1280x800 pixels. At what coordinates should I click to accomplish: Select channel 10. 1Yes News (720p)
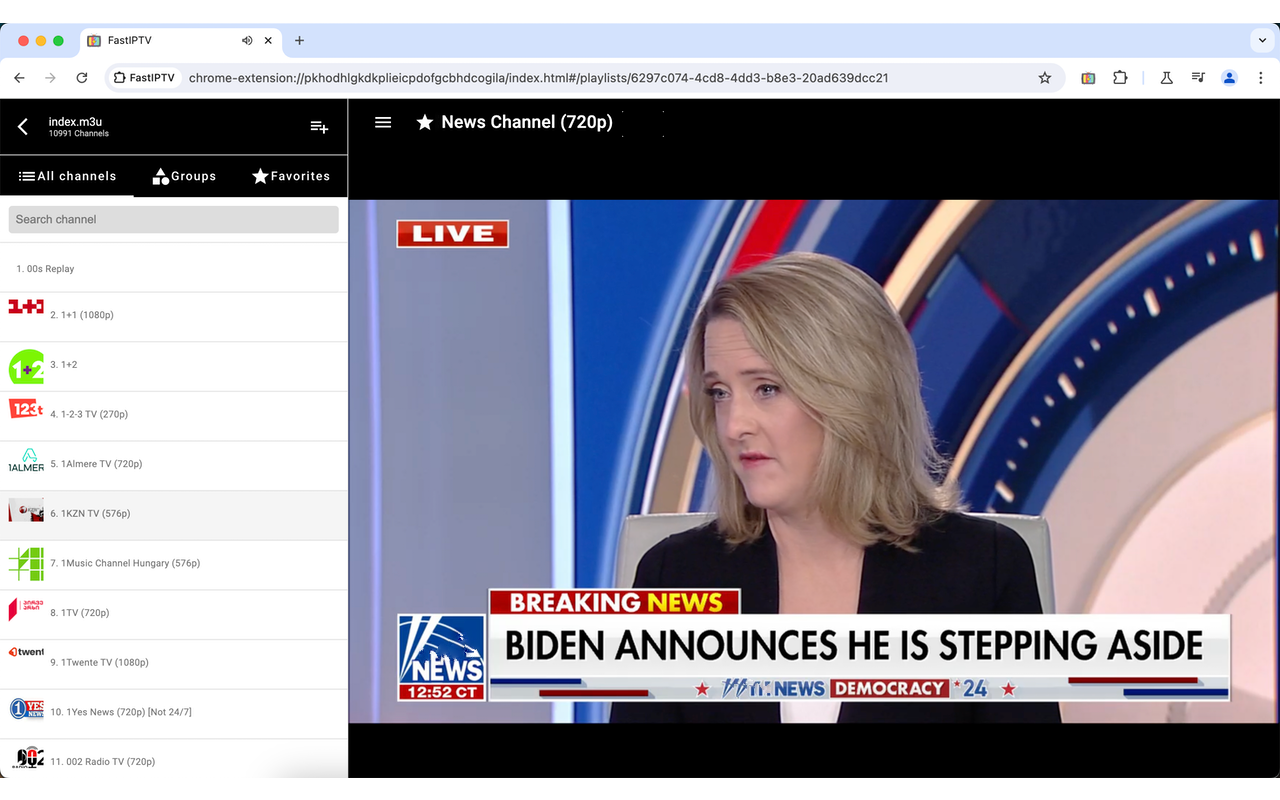click(x=174, y=712)
